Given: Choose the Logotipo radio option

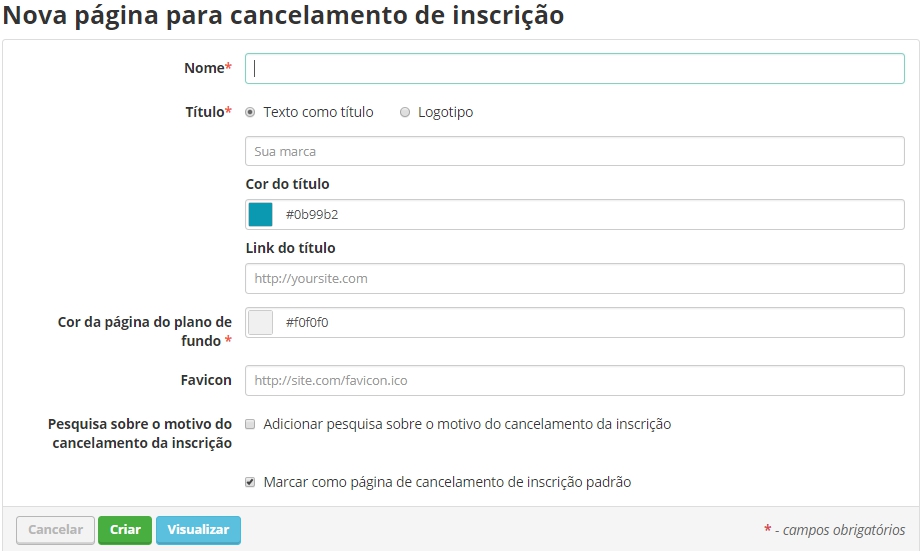Looking at the screenshot, I should [405, 112].
